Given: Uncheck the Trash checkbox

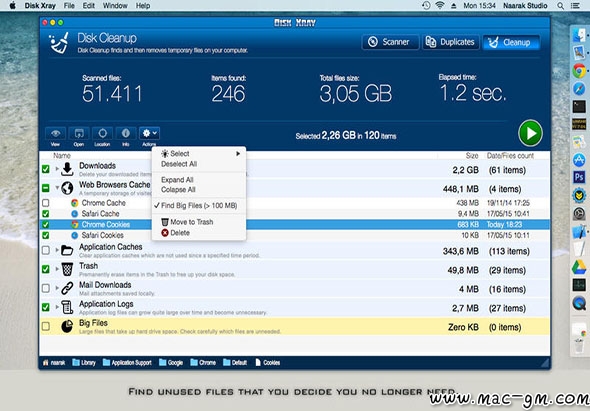Looking at the screenshot, I should click(46, 269).
